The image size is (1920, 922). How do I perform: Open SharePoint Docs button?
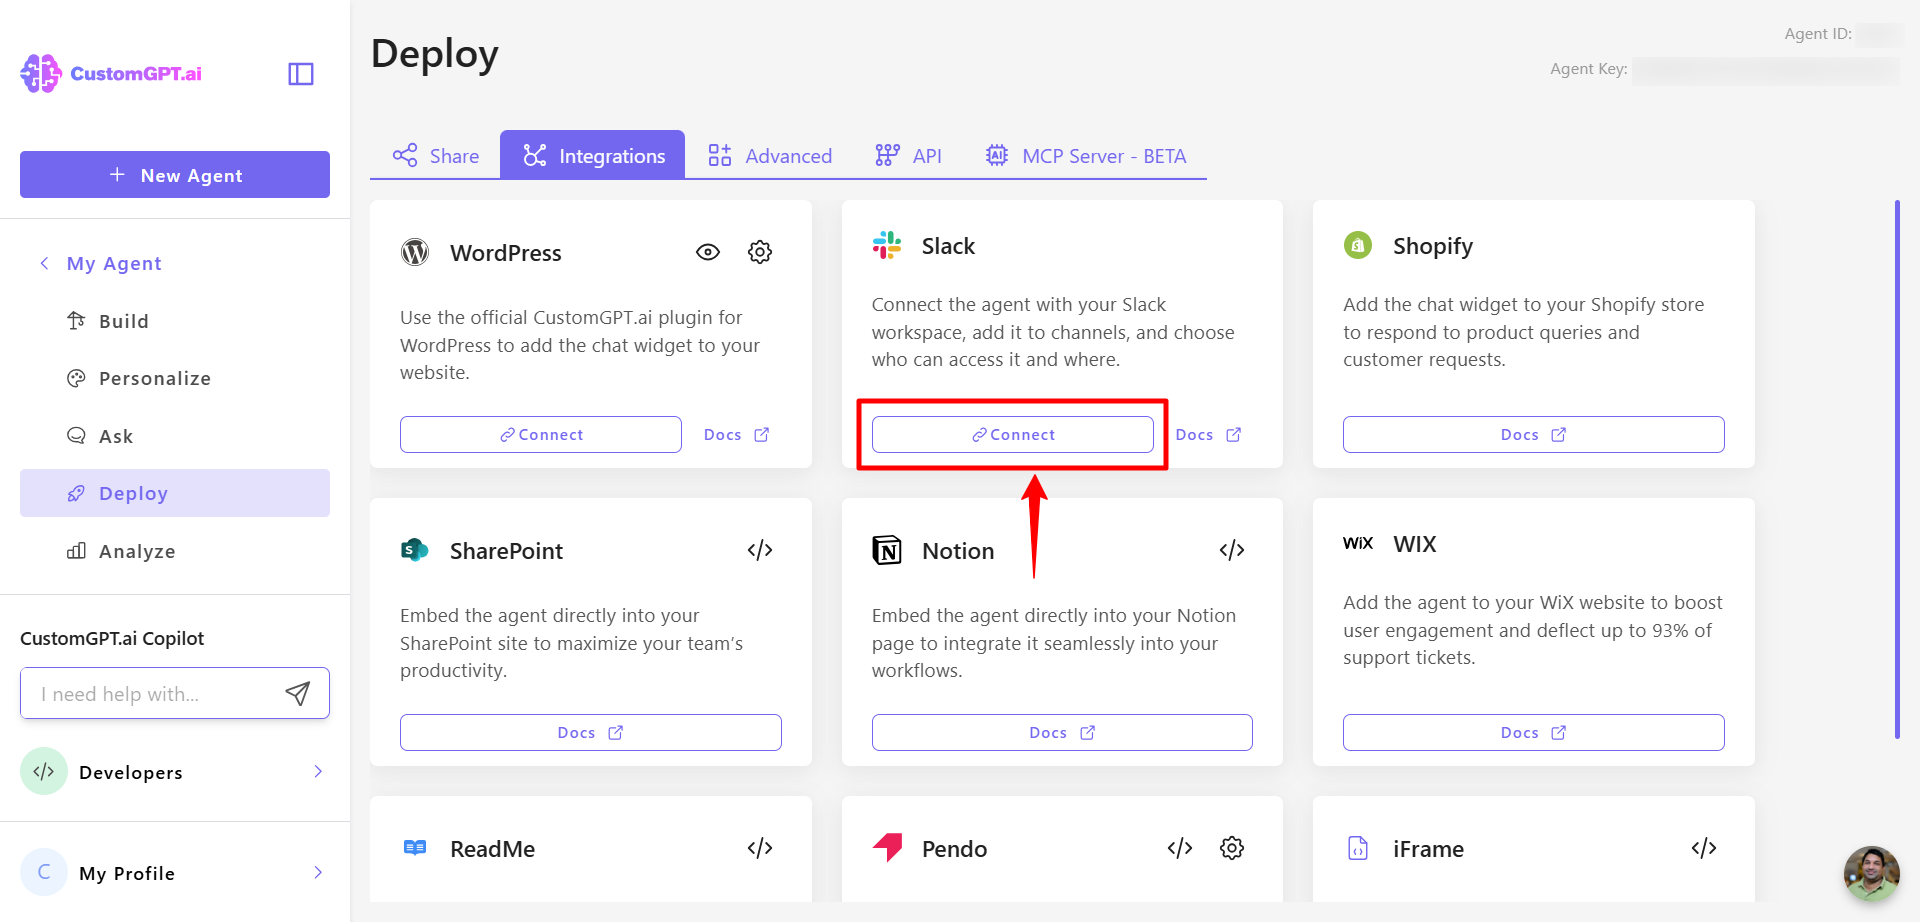click(591, 732)
